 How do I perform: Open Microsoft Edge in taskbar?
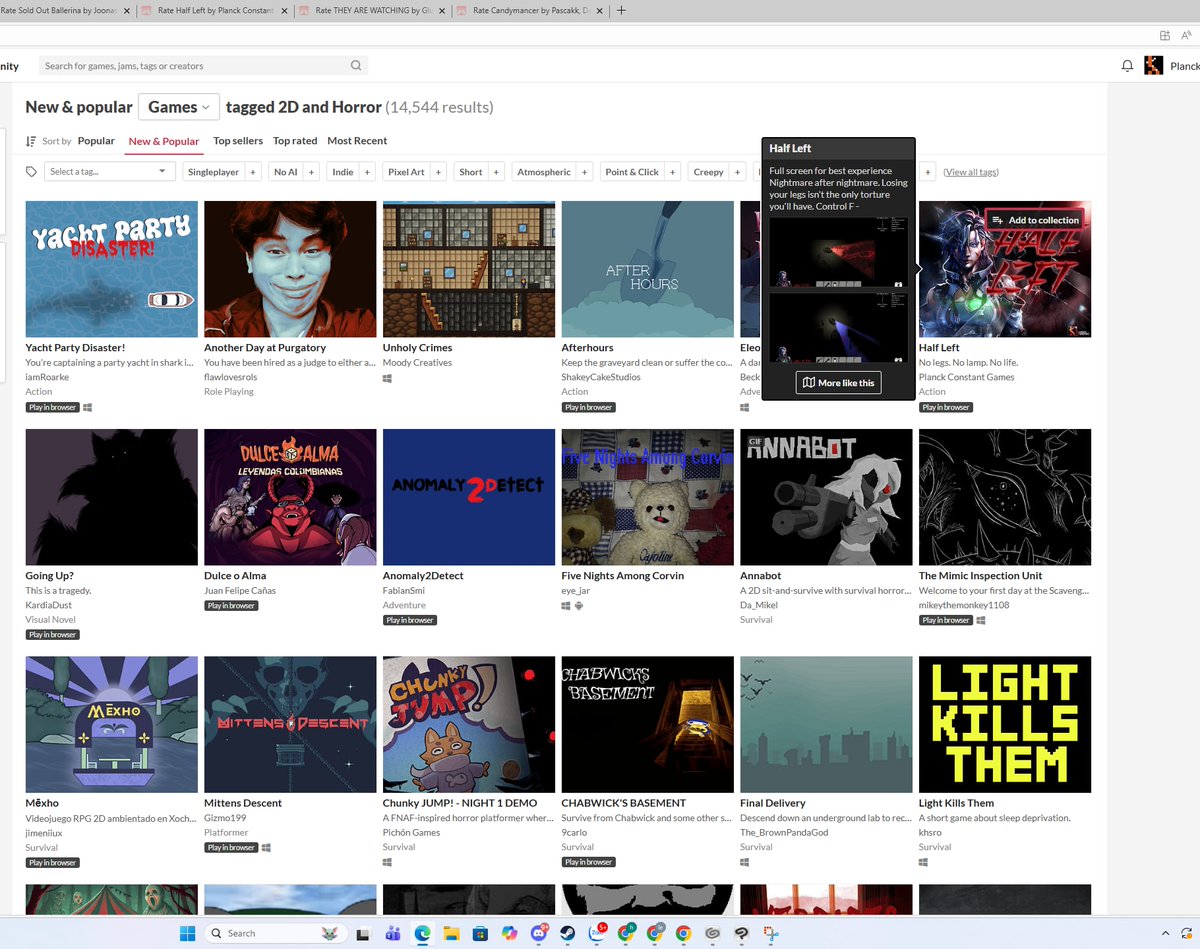pyautogui.click(x=422, y=933)
